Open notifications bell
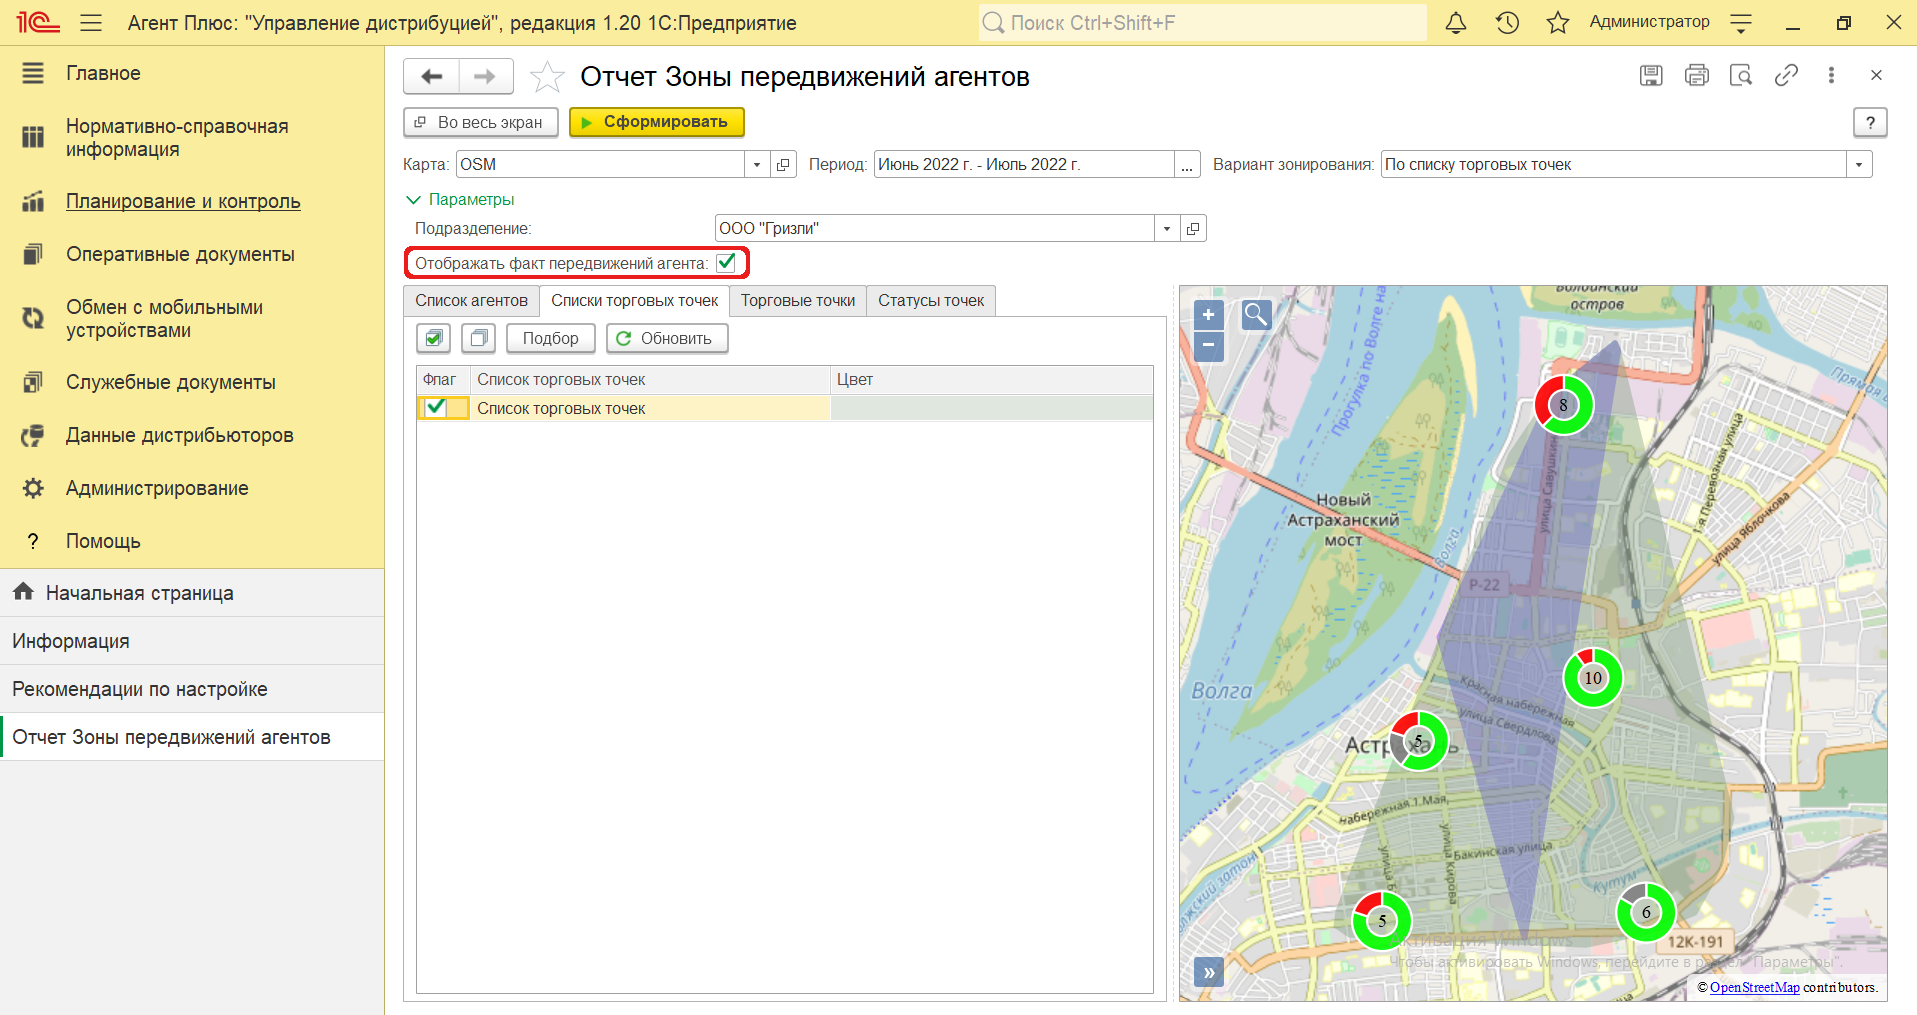Screen dimensions: 1917x1015 point(1456,22)
